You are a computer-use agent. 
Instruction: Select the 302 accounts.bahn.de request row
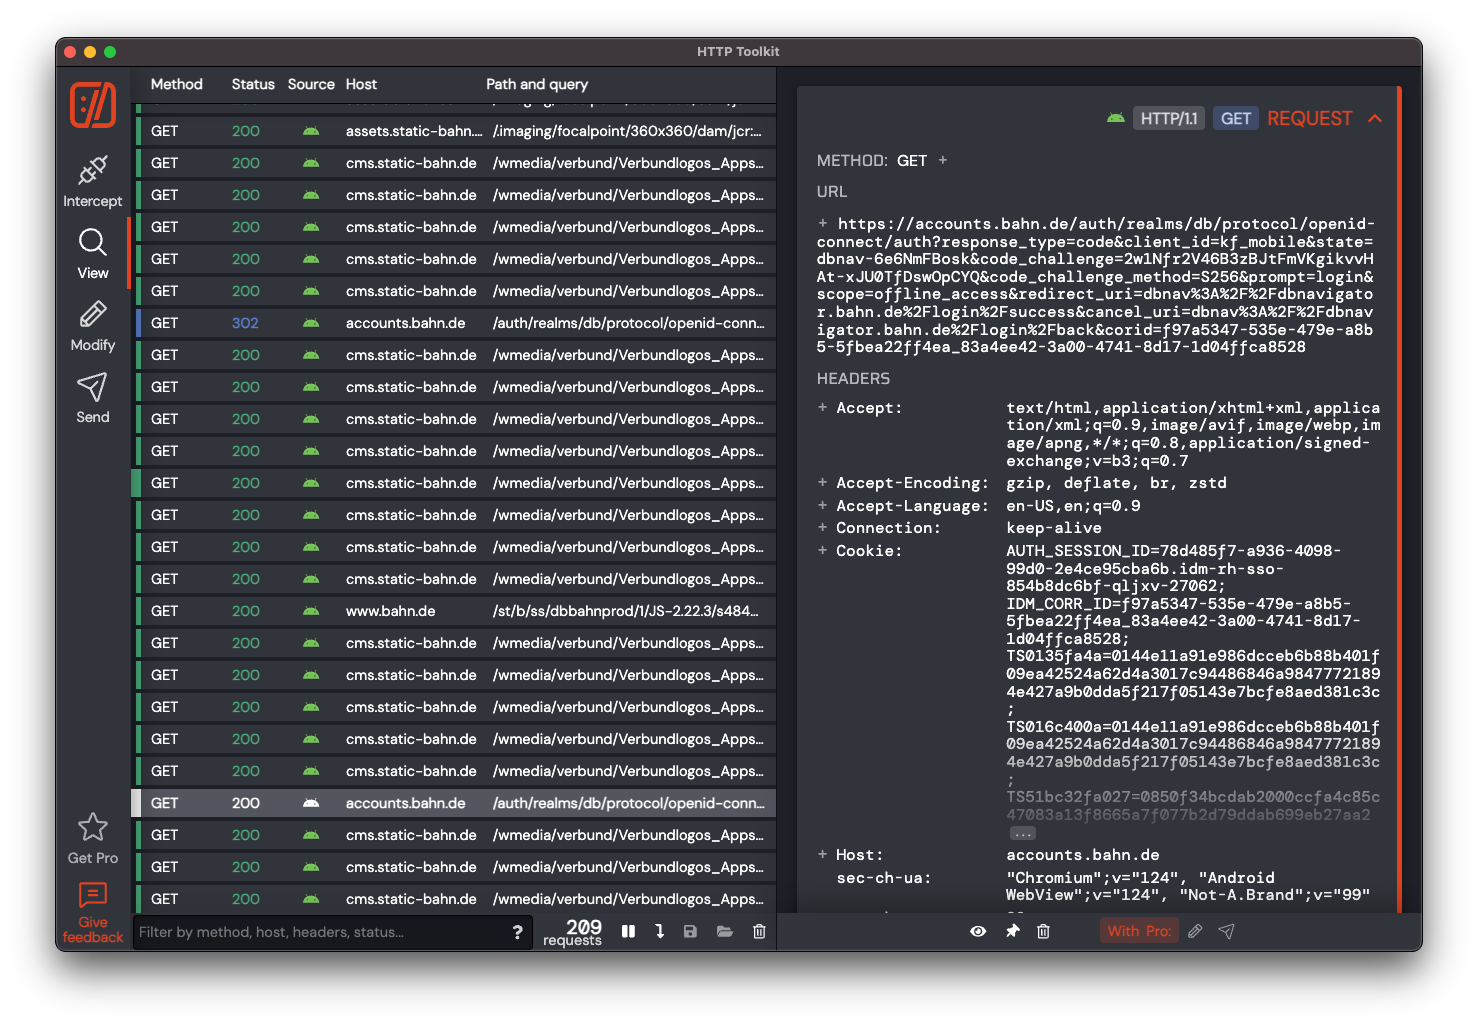[454, 323]
